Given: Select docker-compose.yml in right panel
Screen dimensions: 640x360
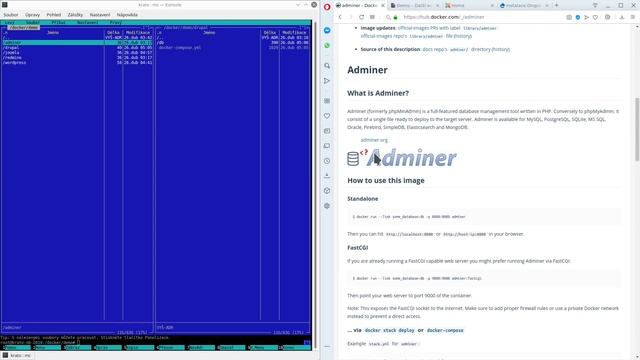Looking at the screenshot, I should pos(233,48).
